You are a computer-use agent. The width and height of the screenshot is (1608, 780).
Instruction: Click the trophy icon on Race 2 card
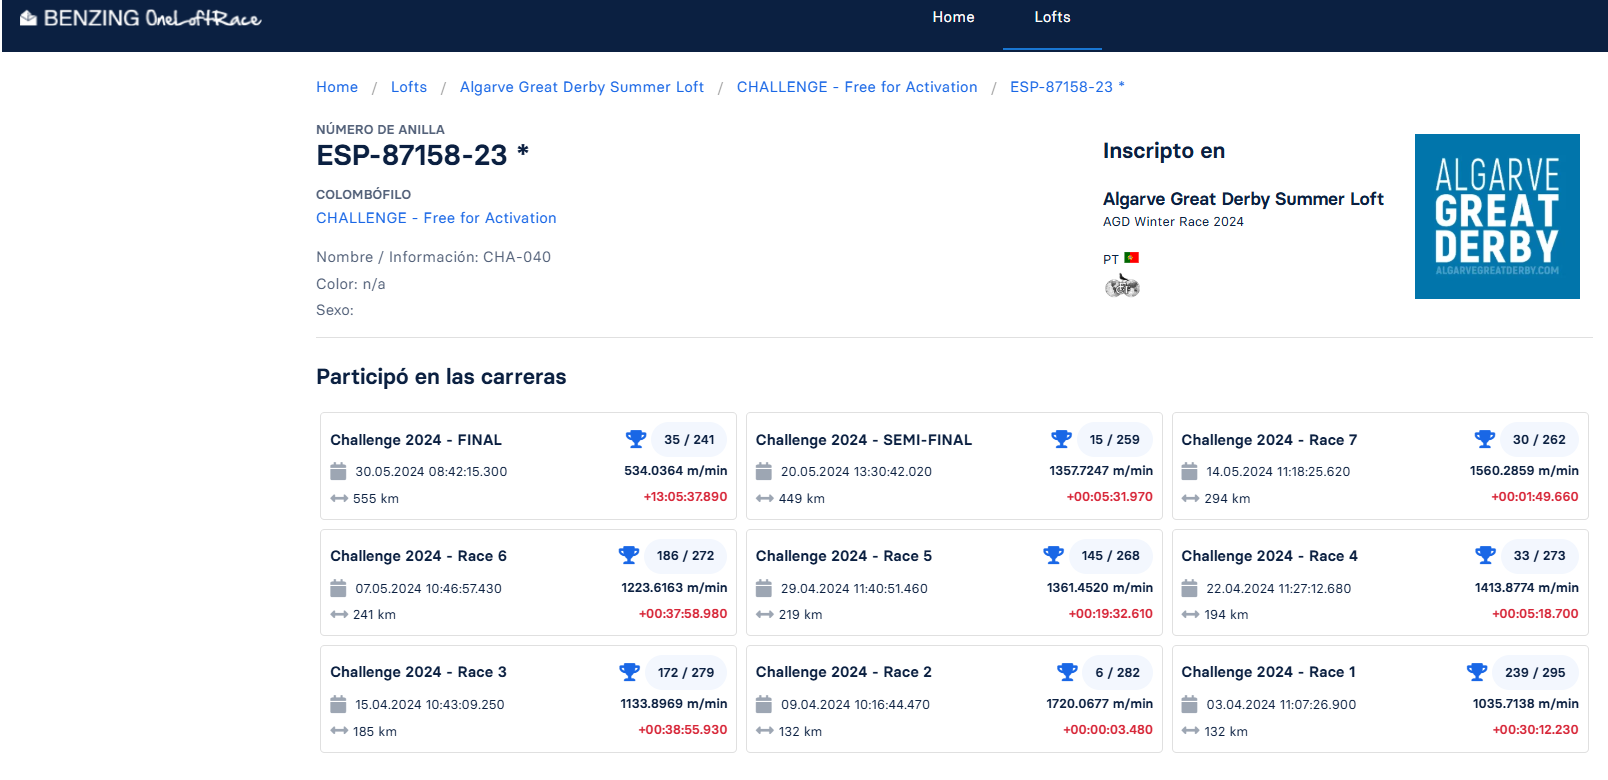[1067, 672]
